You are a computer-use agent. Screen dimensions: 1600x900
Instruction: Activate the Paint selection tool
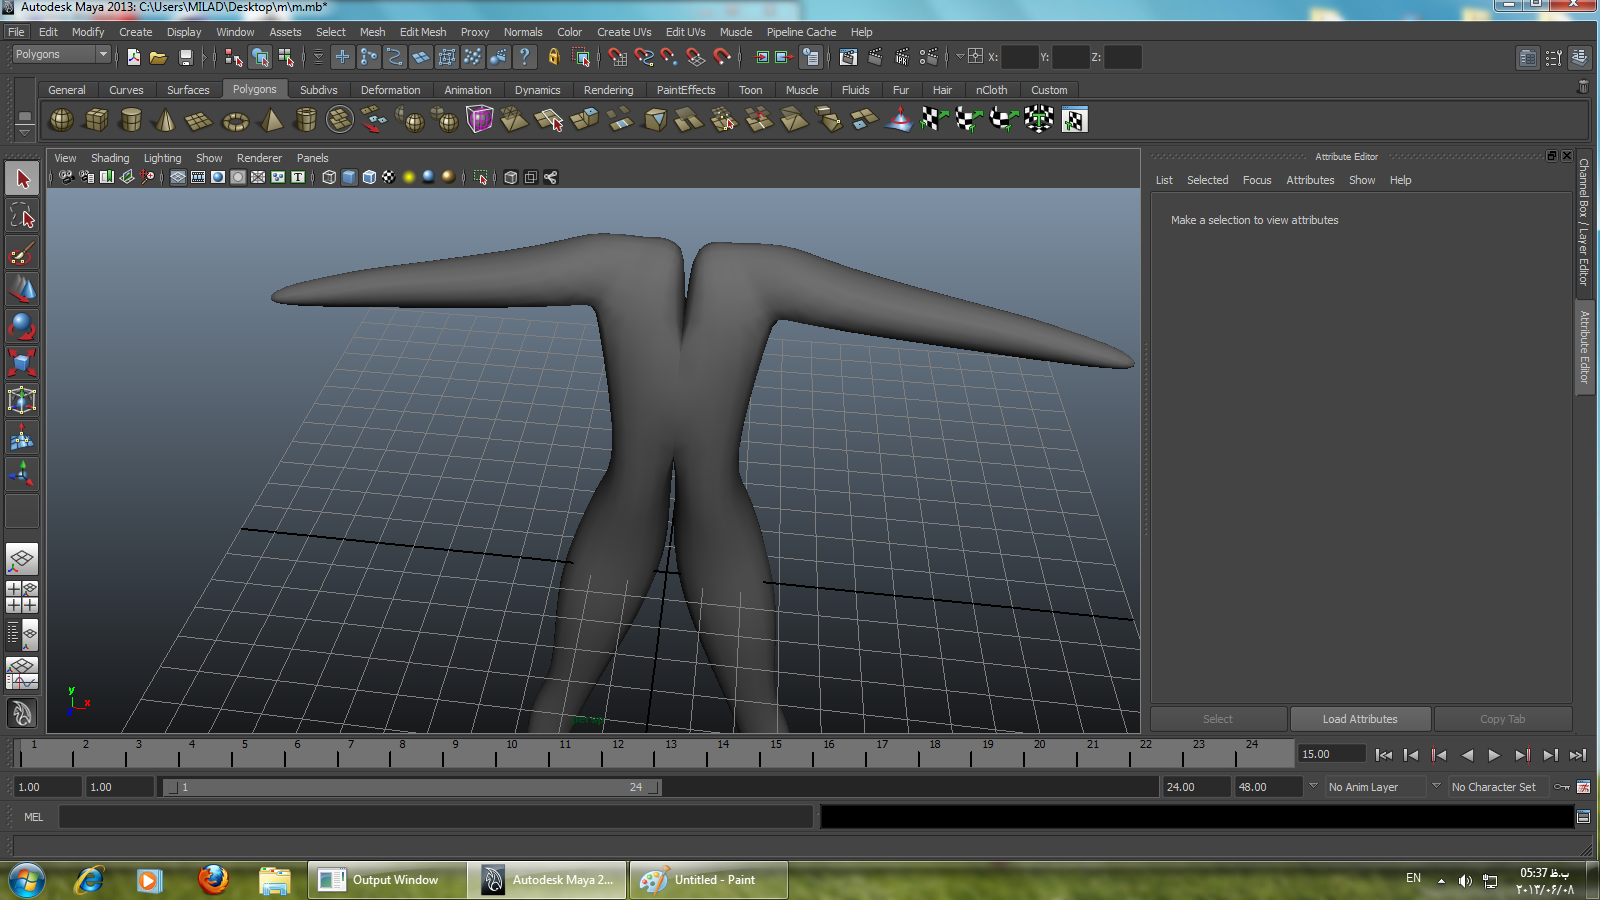point(22,253)
